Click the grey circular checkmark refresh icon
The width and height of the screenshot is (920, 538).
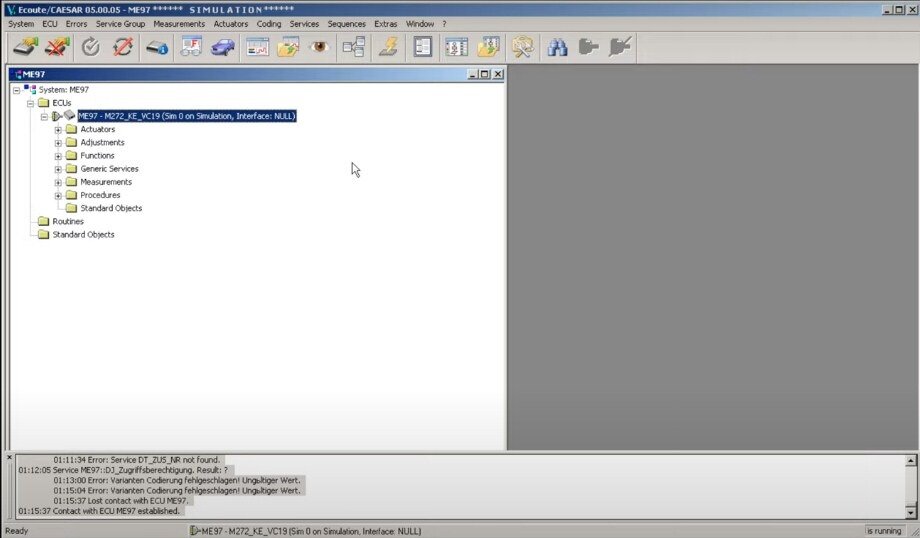(x=90, y=47)
